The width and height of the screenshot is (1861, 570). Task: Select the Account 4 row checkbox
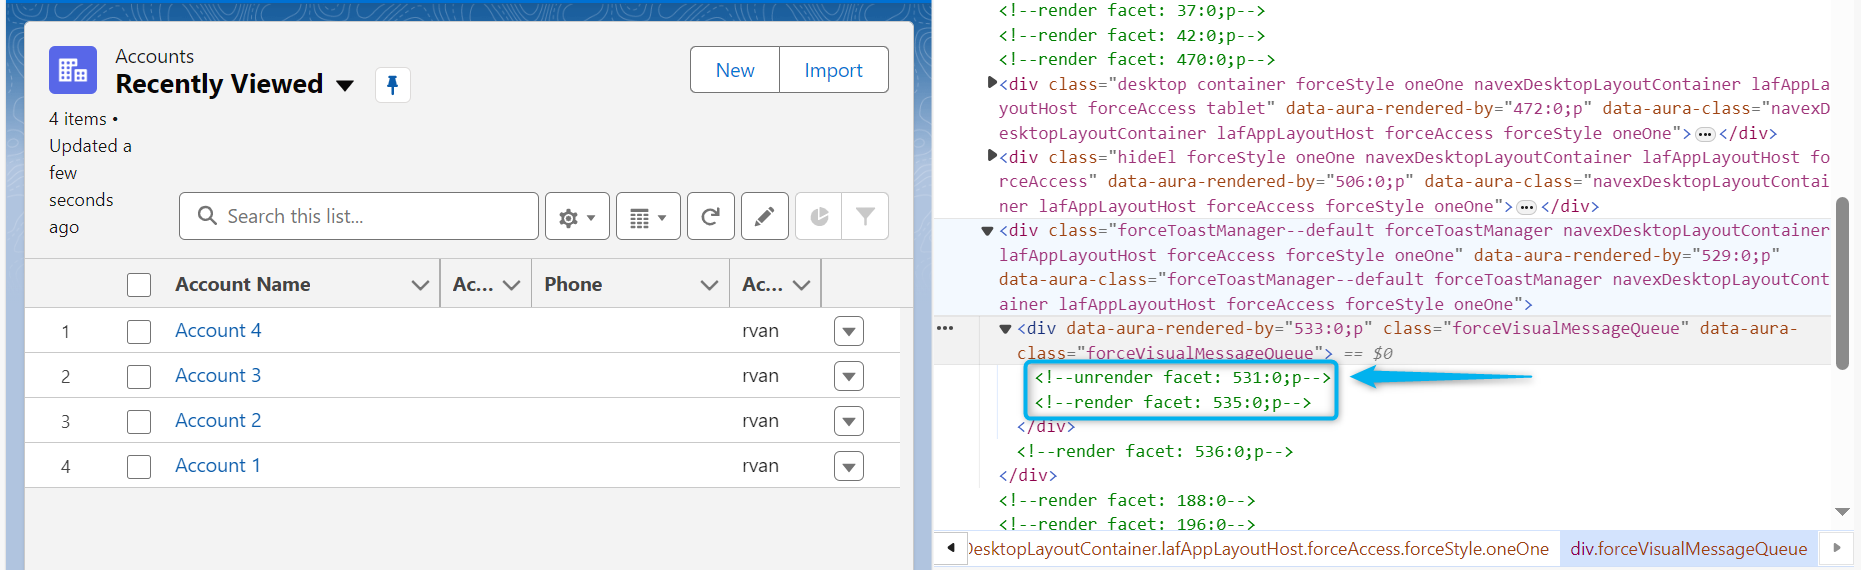tap(139, 331)
